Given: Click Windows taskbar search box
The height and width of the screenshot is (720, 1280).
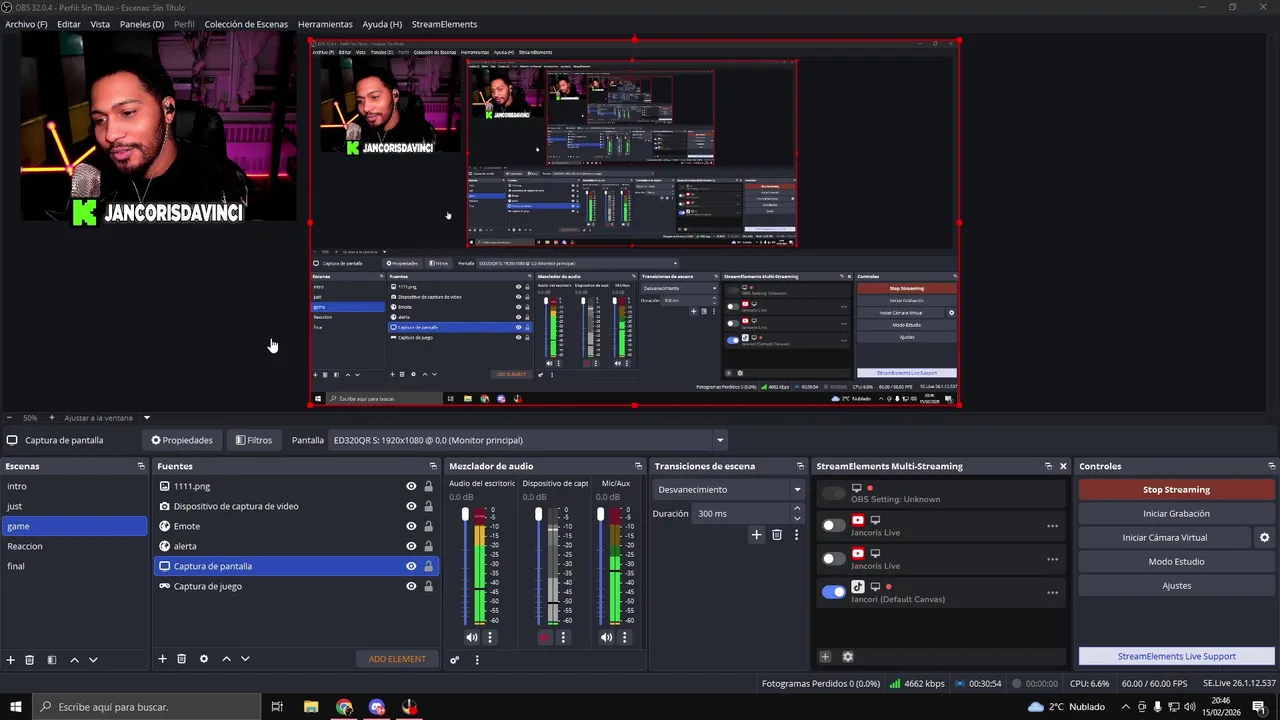Looking at the screenshot, I should pos(146,707).
